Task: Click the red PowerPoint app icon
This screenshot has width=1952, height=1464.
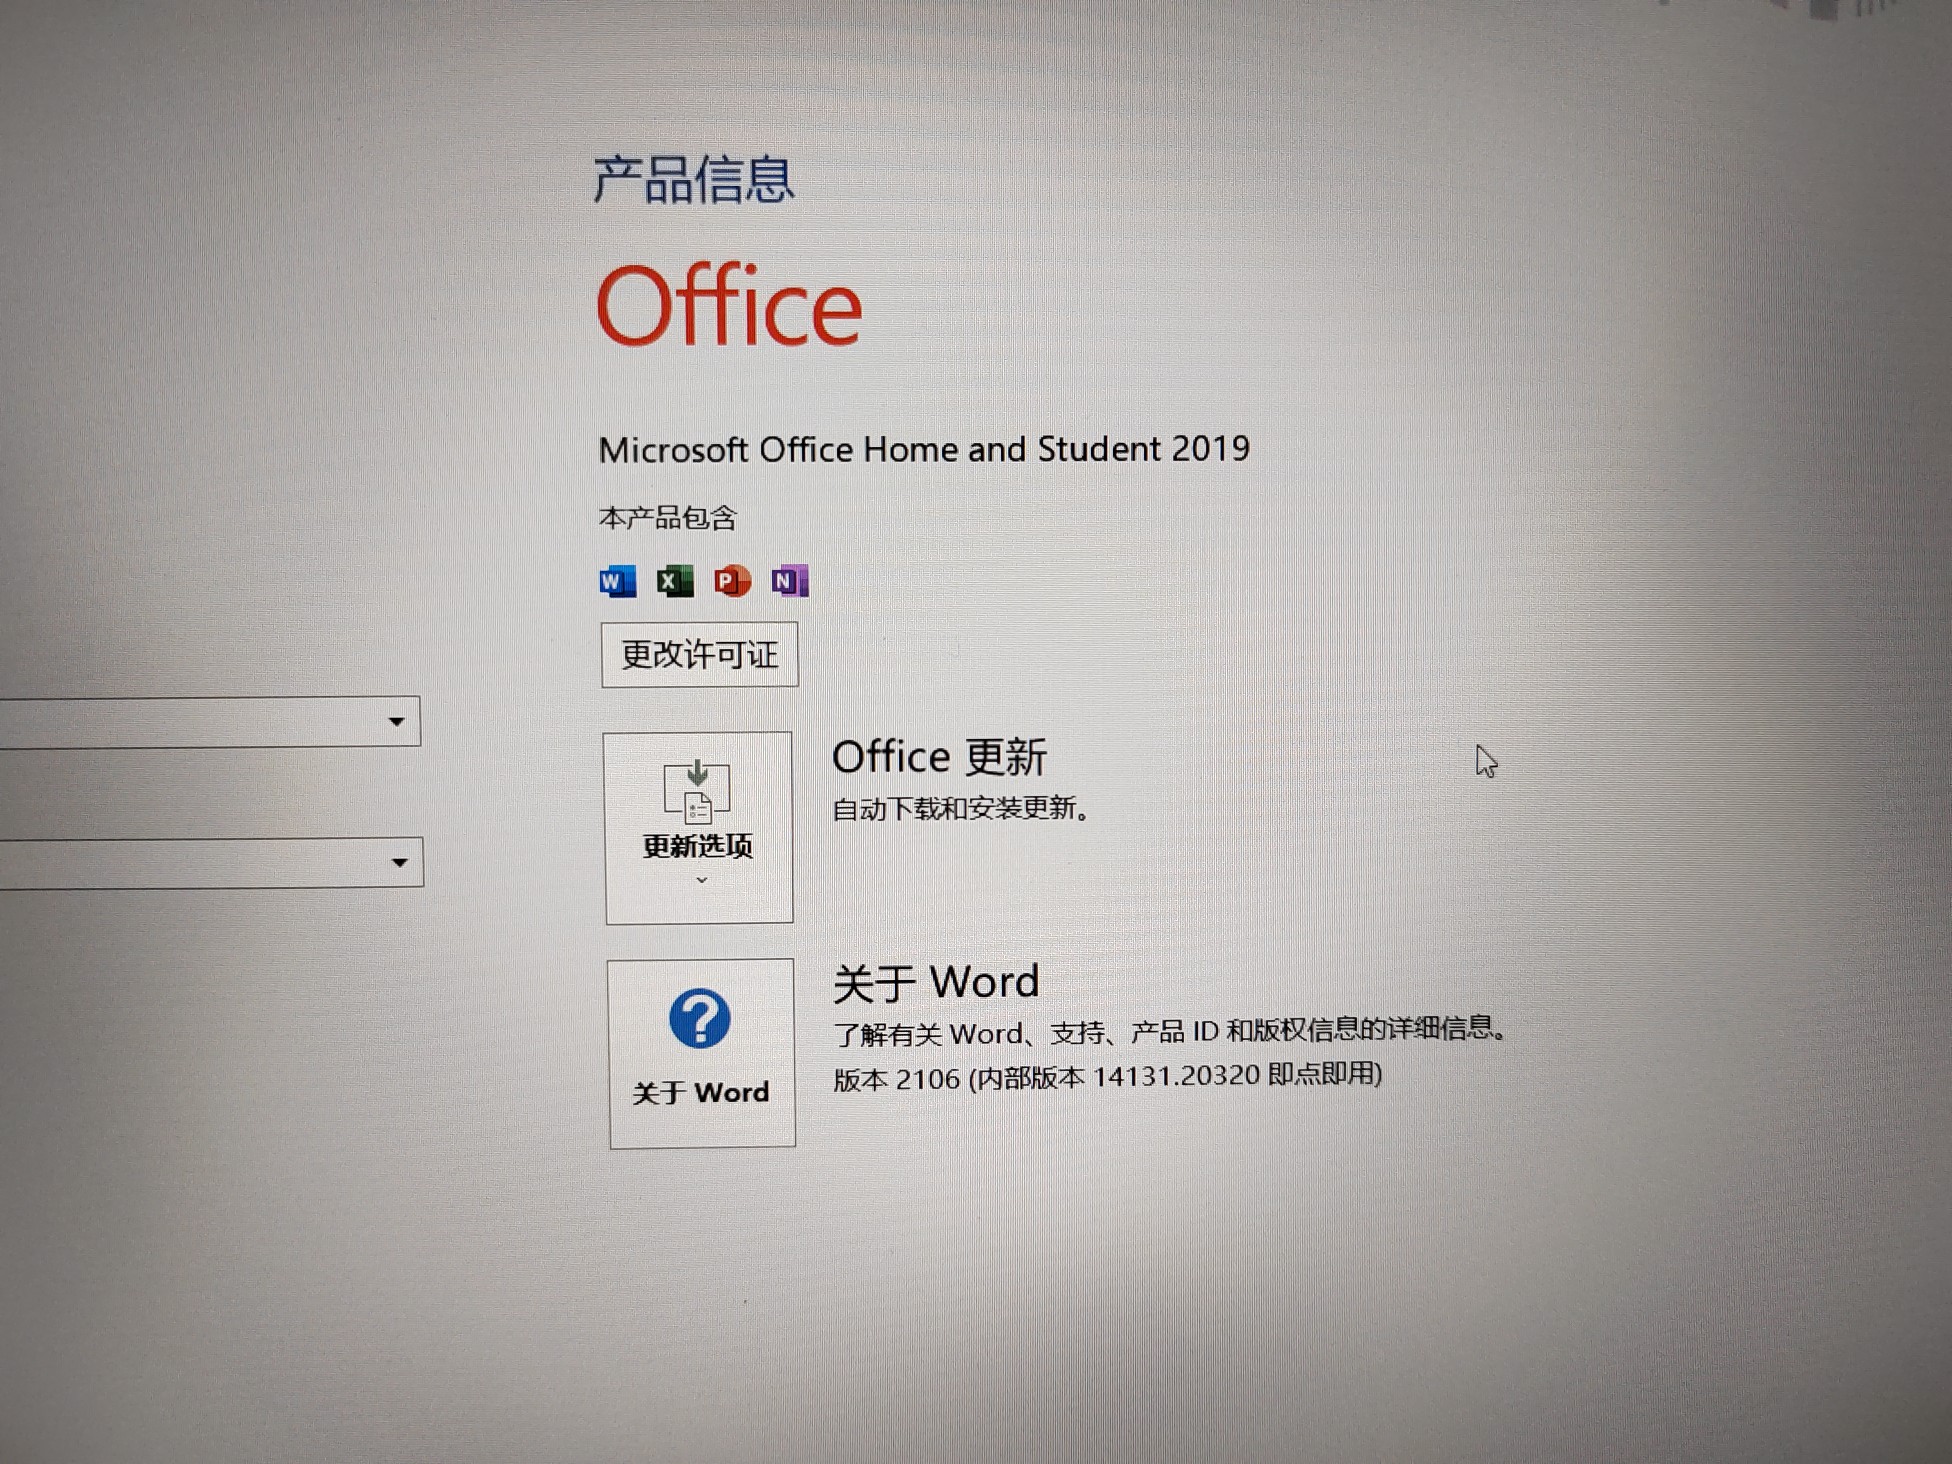Action: (732, 581)
